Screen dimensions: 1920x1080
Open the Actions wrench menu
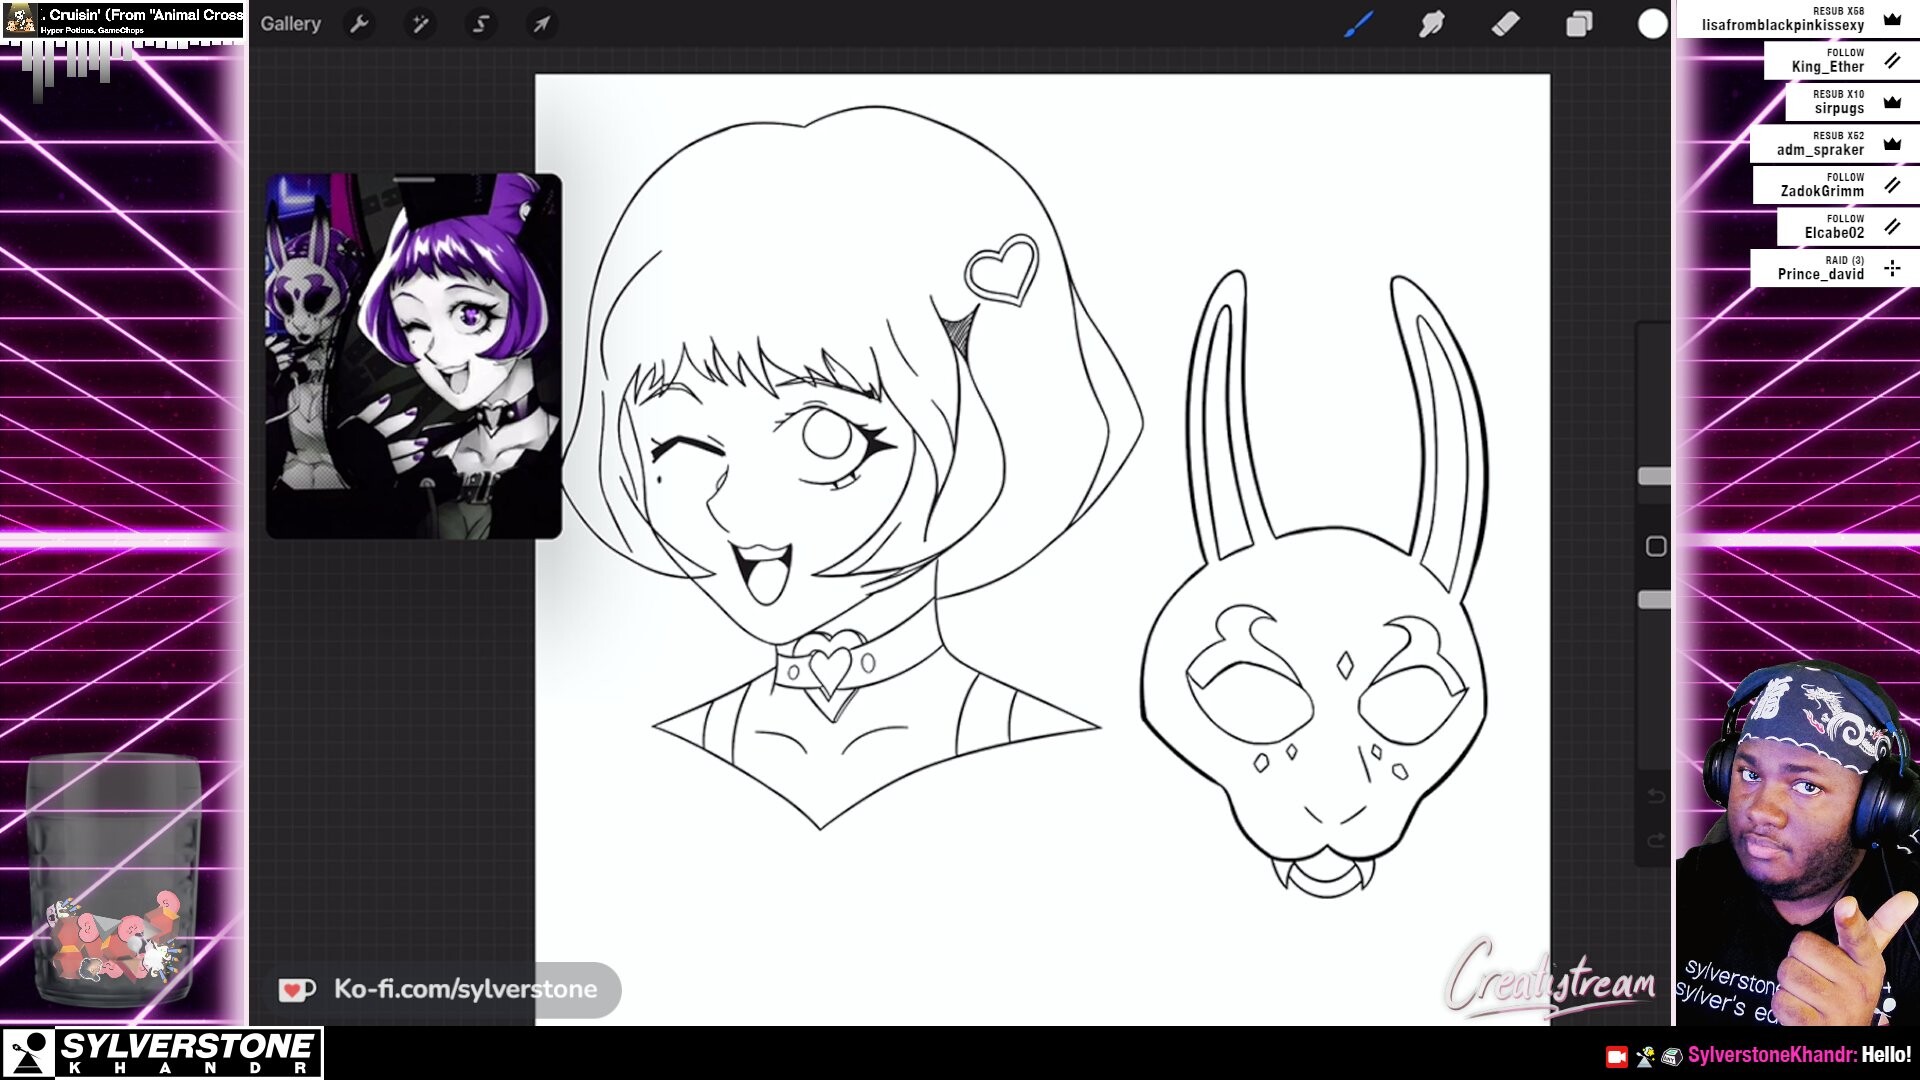(359, 24)
